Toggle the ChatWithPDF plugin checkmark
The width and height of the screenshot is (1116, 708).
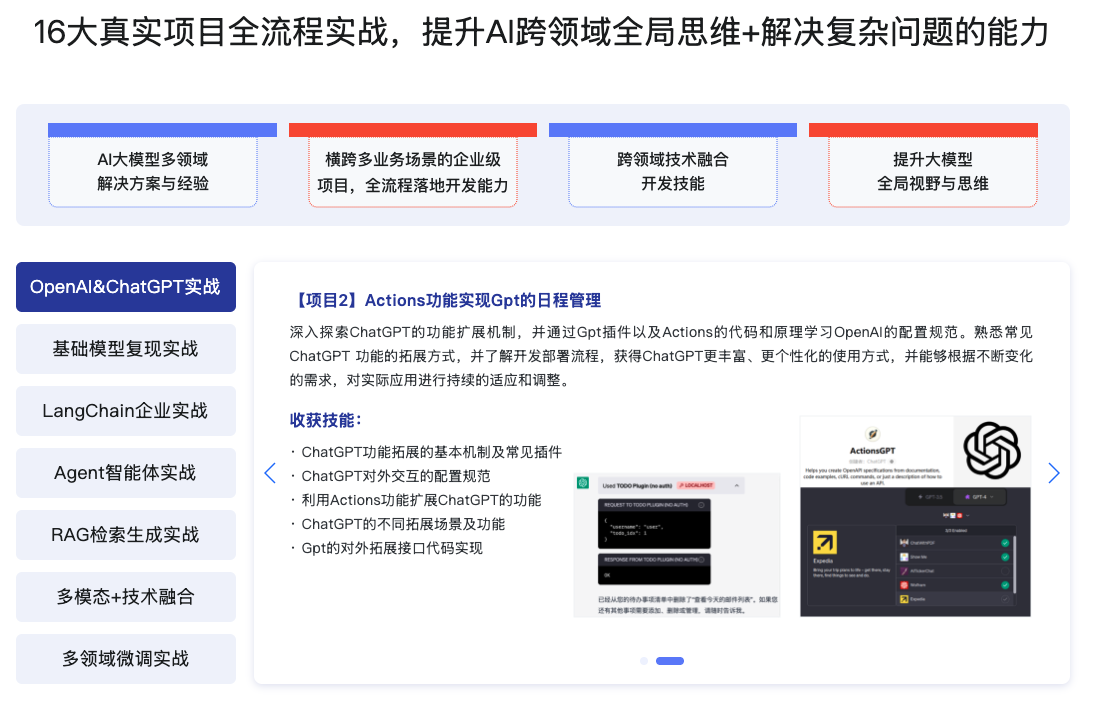pyautogui.click(x=1005, y=543)
